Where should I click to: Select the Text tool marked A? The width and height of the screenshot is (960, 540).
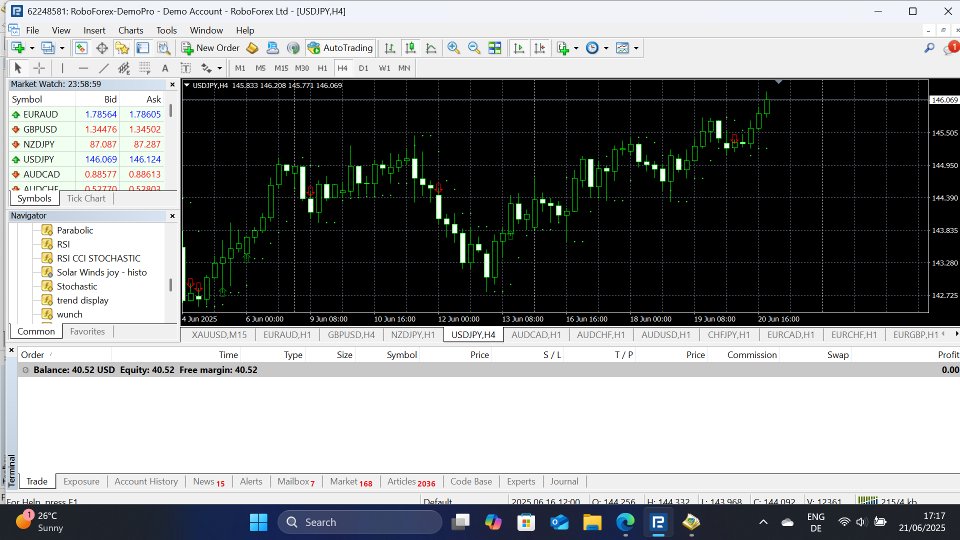click(165, 68)
